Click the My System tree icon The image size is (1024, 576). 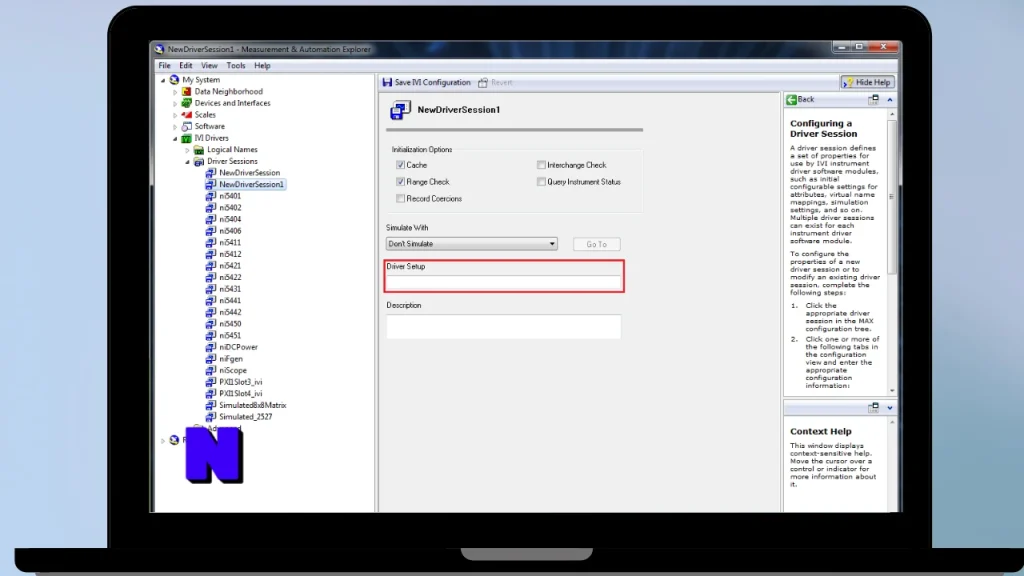click(174, 80)
